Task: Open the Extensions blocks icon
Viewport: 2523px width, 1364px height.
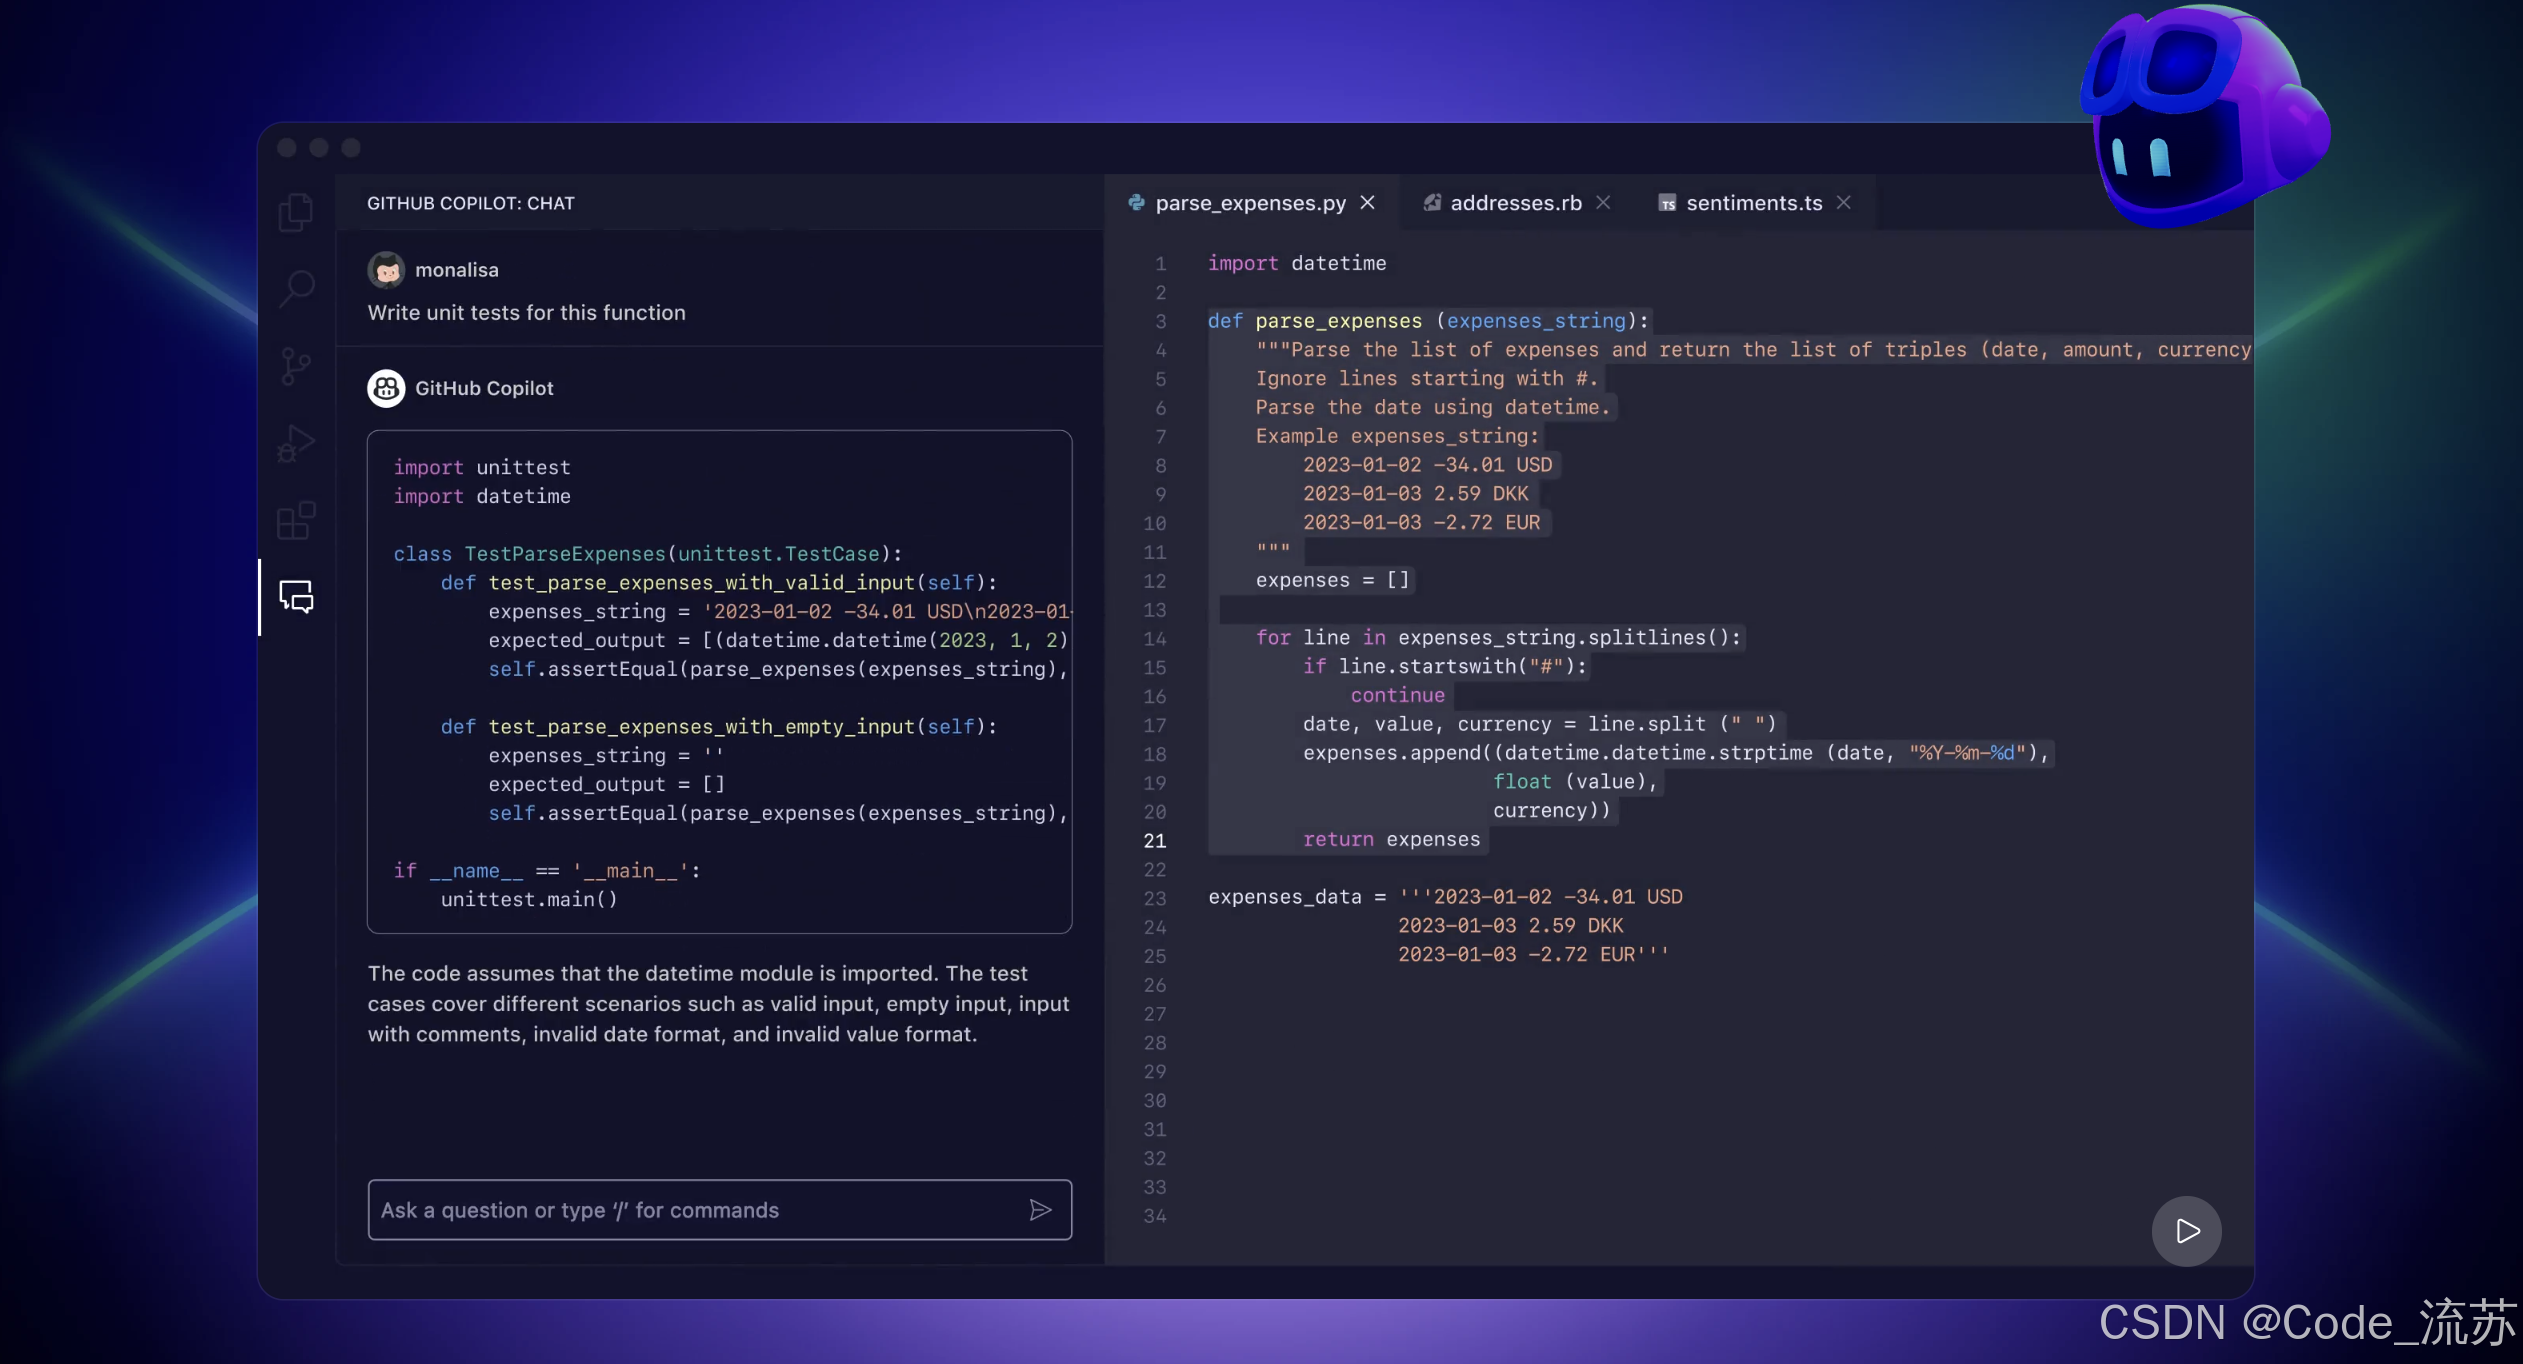Action: [296, 520]
